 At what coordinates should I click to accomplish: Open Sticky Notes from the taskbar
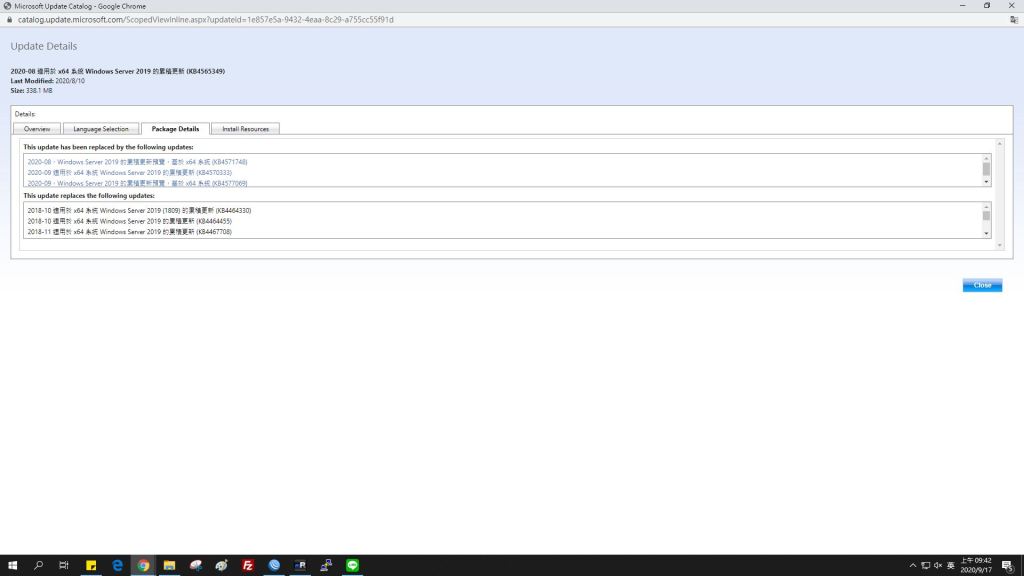91,565
